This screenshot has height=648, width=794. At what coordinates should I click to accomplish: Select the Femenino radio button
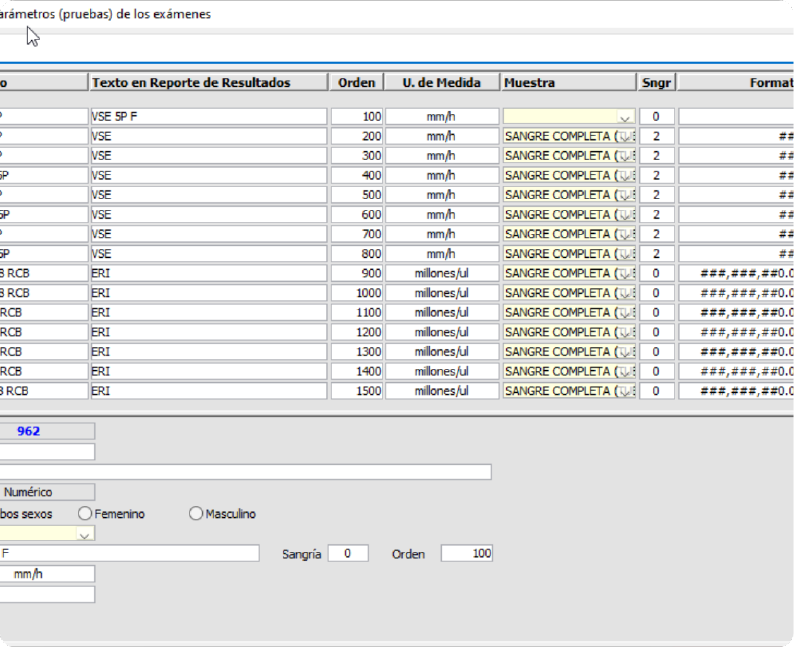click(85, 514)
